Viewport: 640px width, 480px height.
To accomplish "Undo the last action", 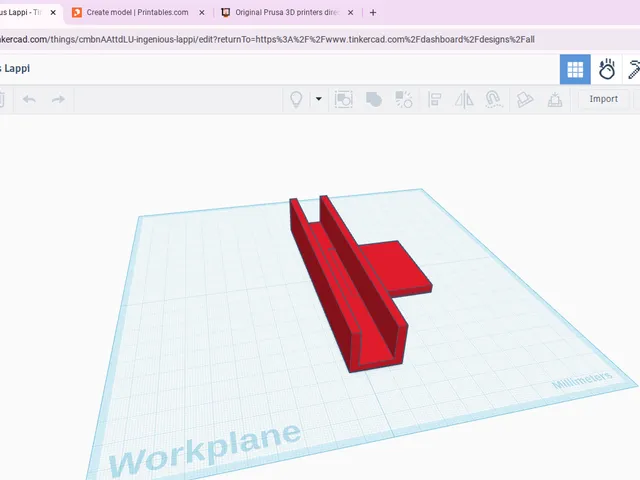I will [29, 99].
